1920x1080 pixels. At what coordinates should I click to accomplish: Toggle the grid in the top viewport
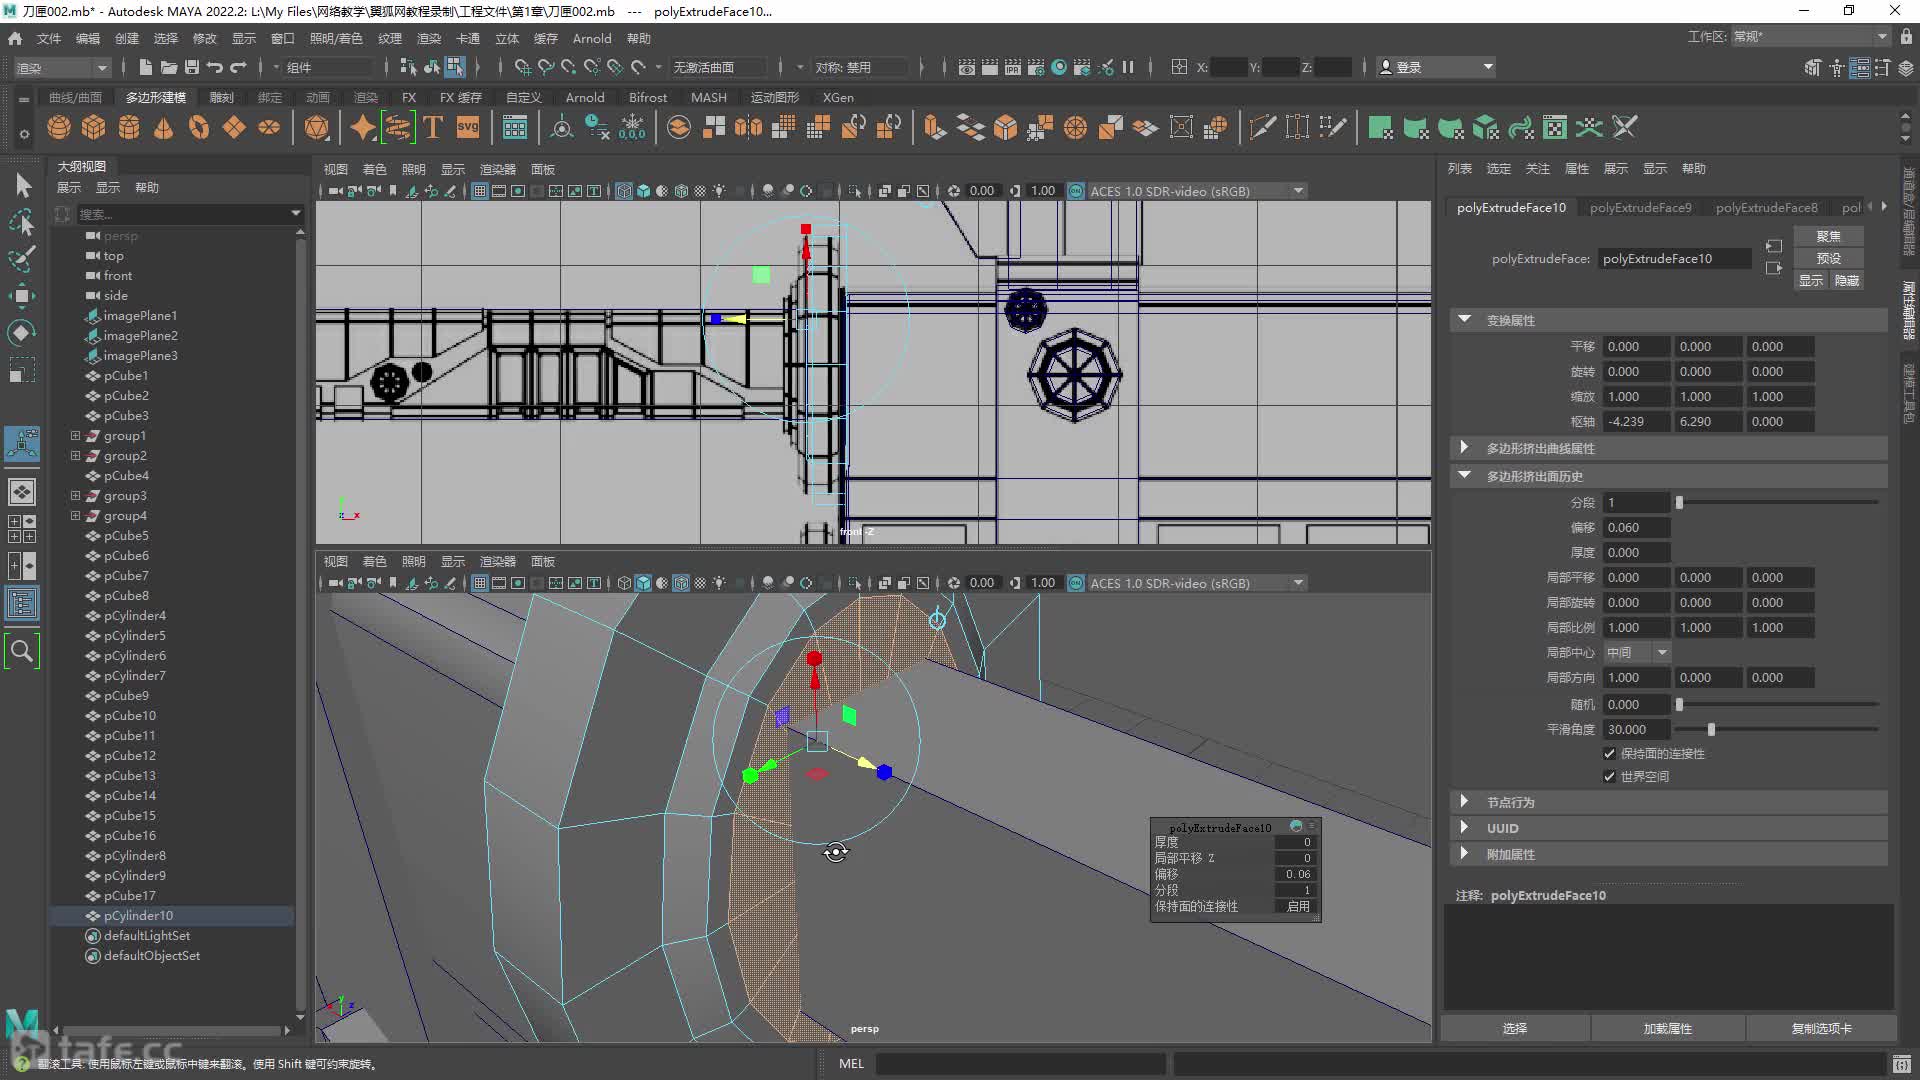(x=480, y=191)
